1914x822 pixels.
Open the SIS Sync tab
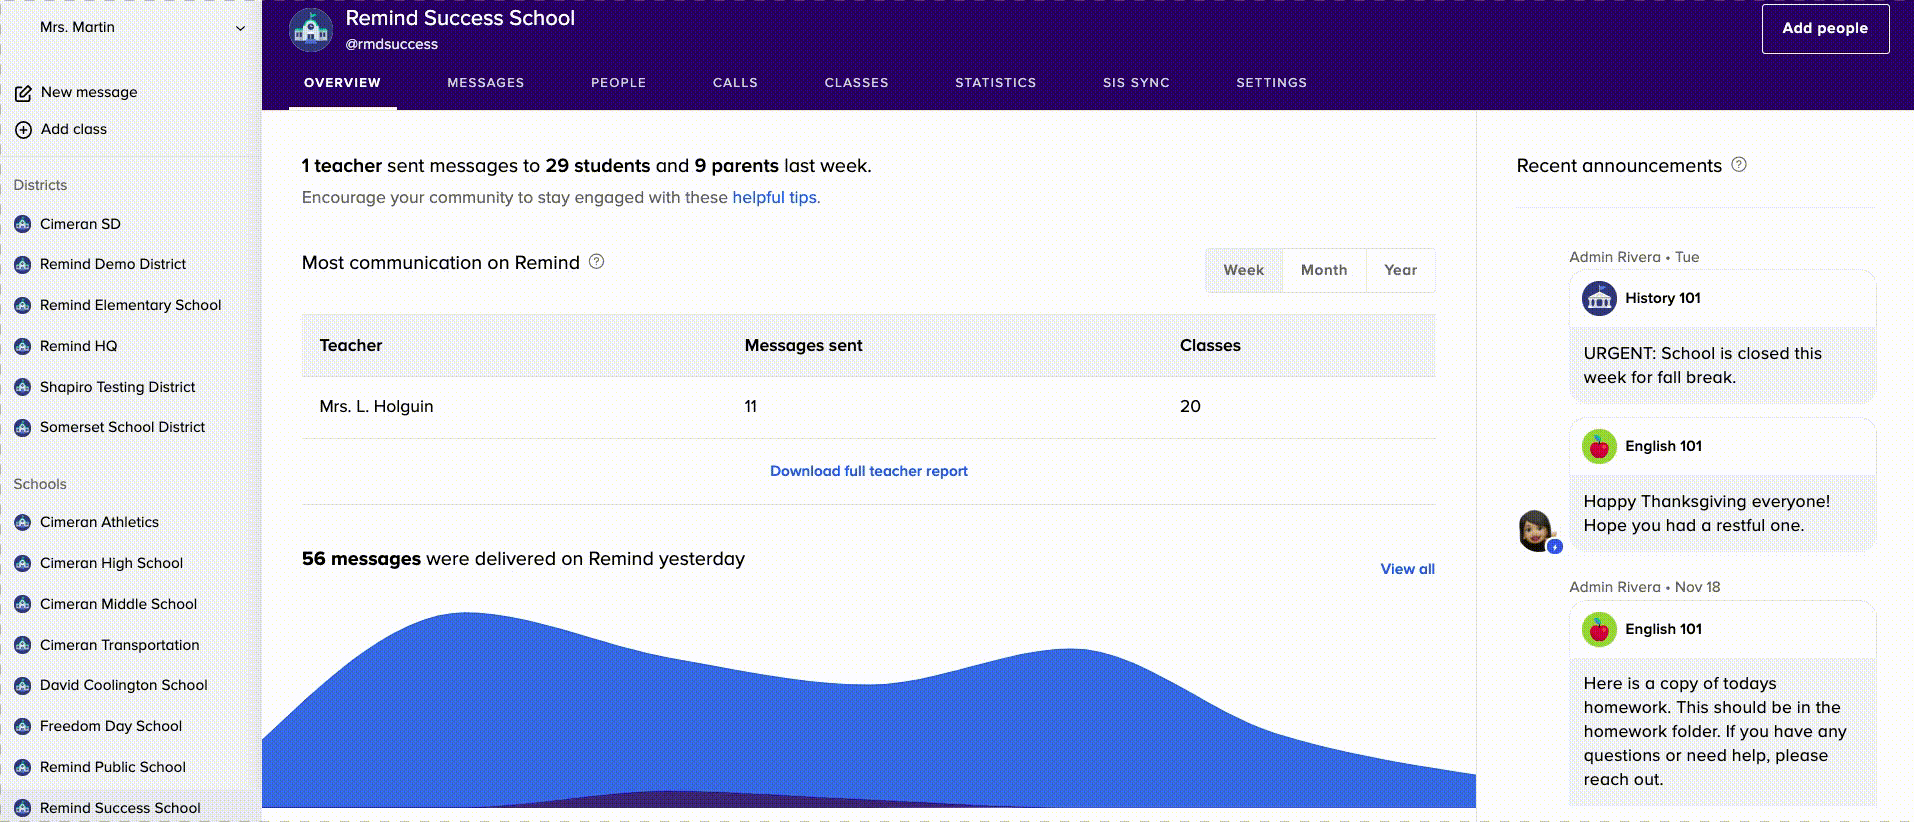[x=1136, y=83]
